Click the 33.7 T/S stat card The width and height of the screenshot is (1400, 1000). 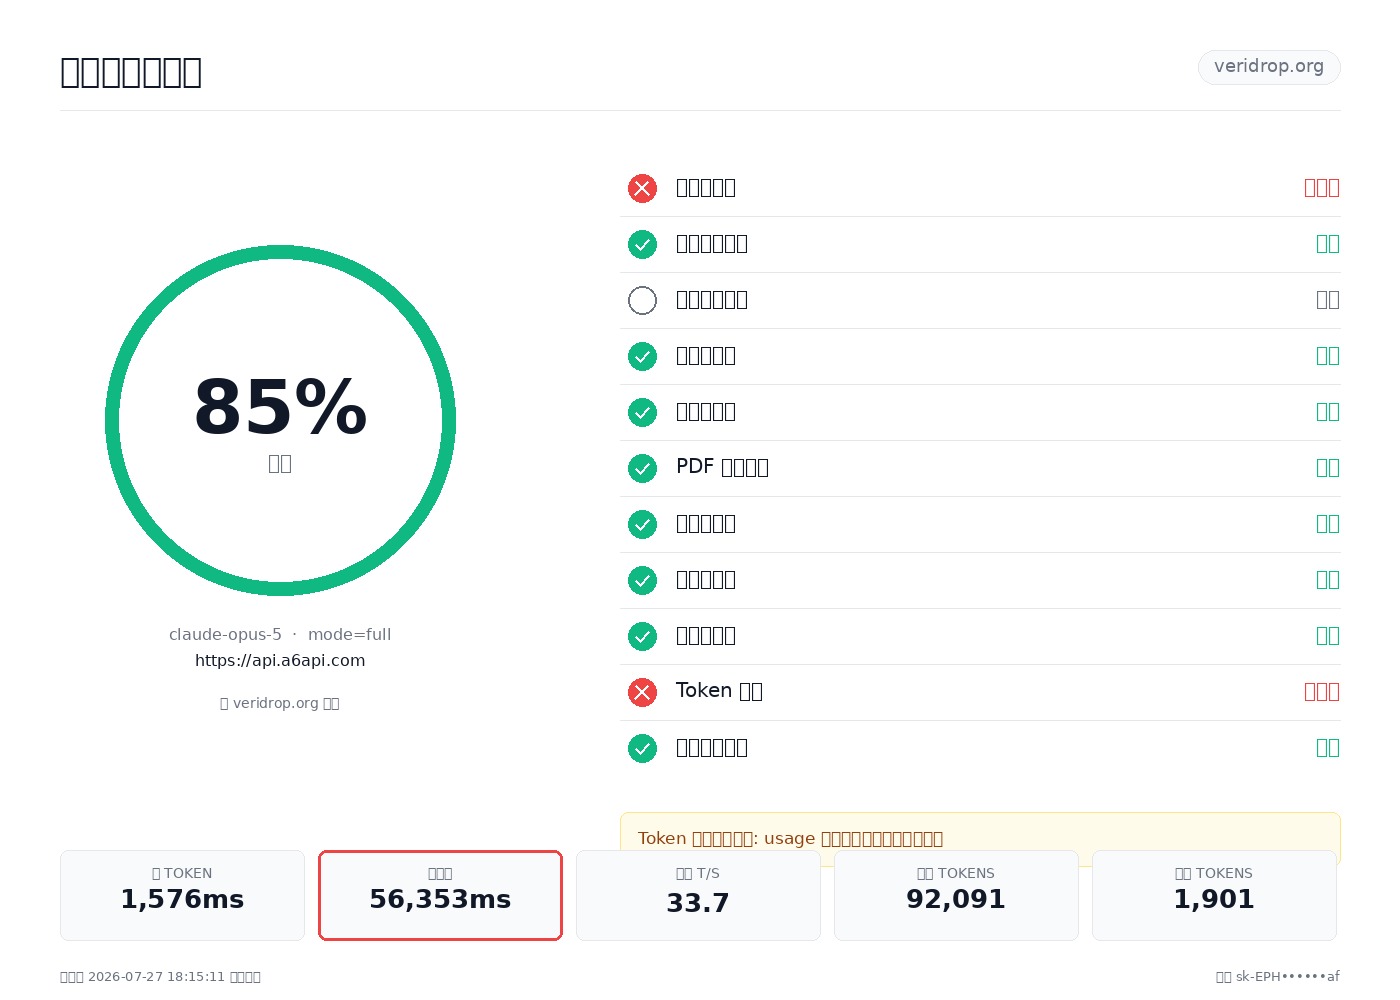click(x=698, y=895)
